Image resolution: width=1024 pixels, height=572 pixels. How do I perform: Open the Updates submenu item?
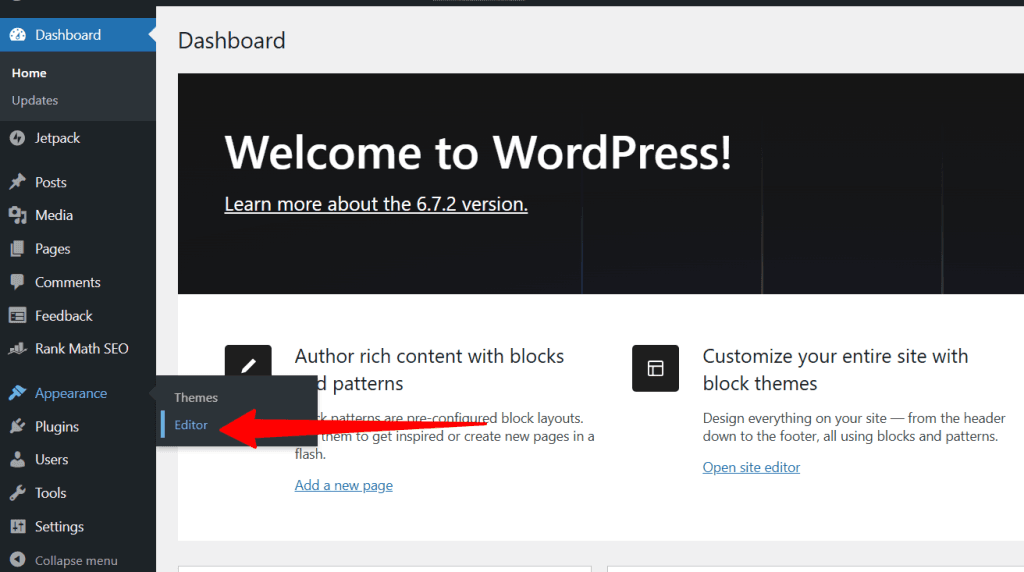point(35,100)
